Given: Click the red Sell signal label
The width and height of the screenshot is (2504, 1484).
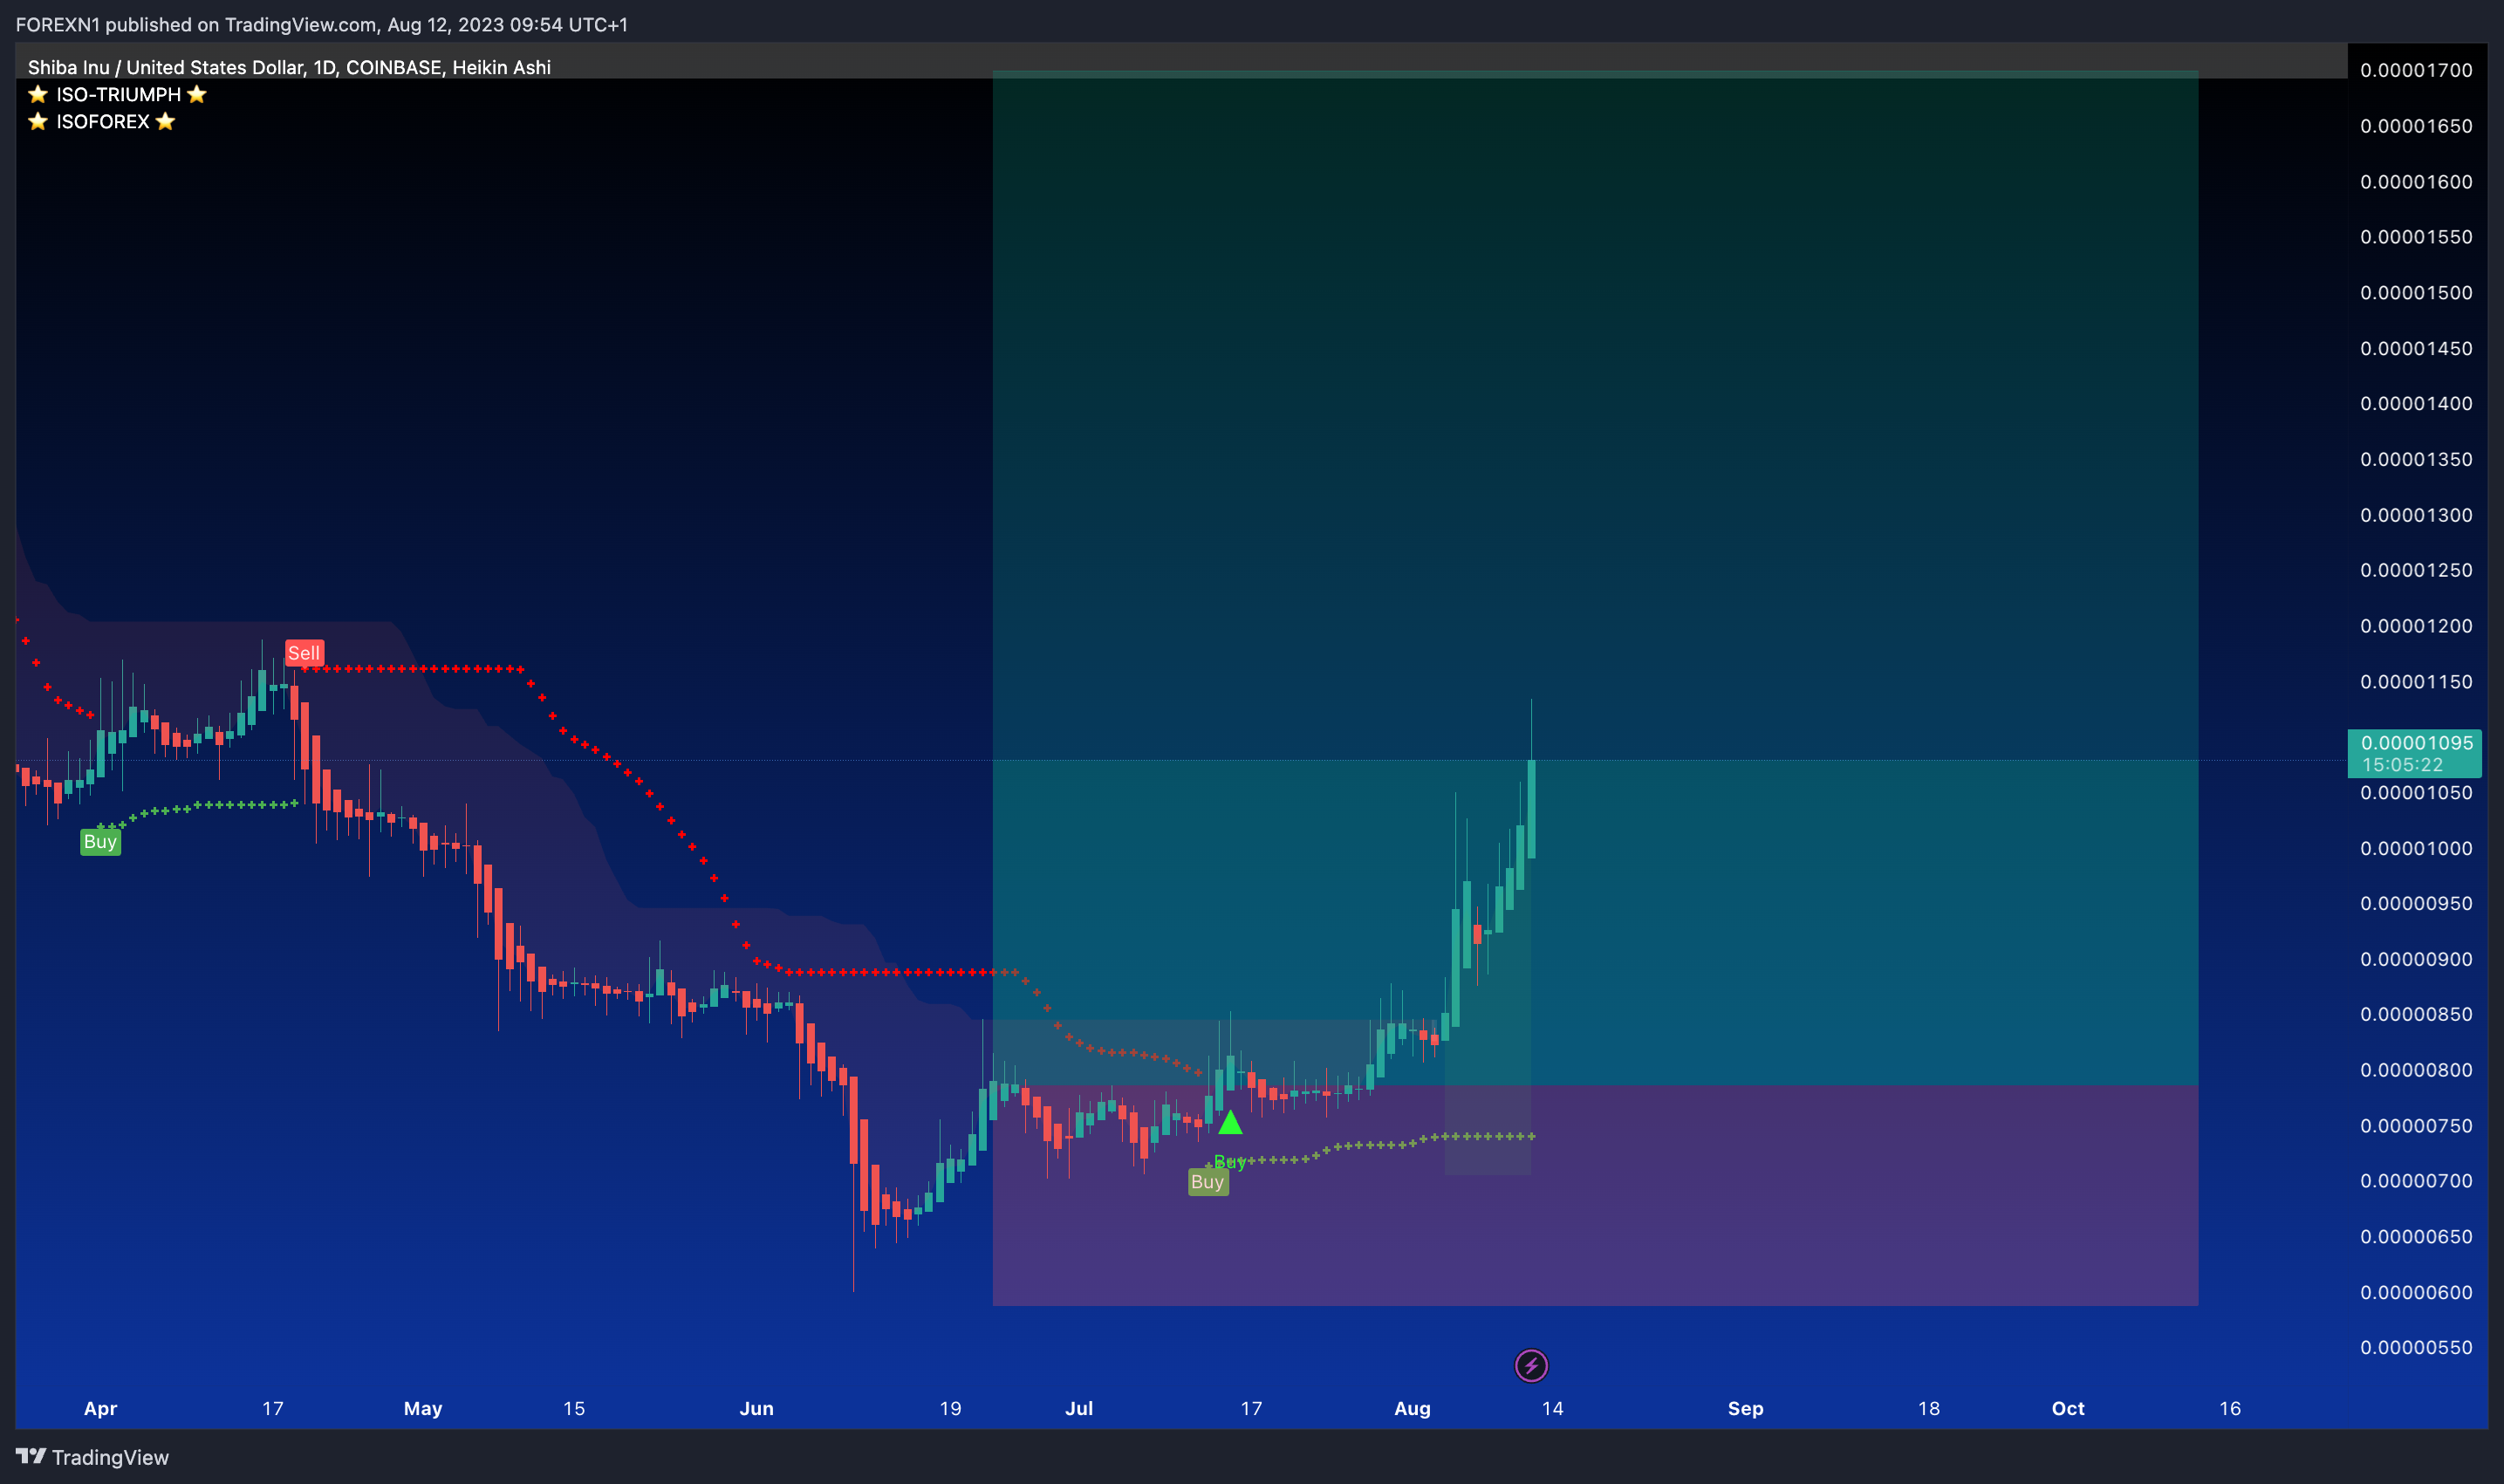Looking at the screenshot, I should [x=304, y=653].
